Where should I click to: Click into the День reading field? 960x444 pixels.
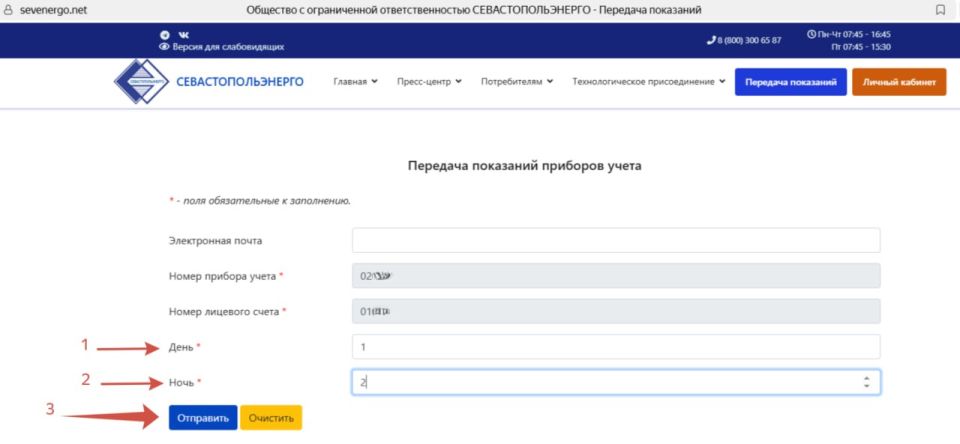click(x=615, y=346)
